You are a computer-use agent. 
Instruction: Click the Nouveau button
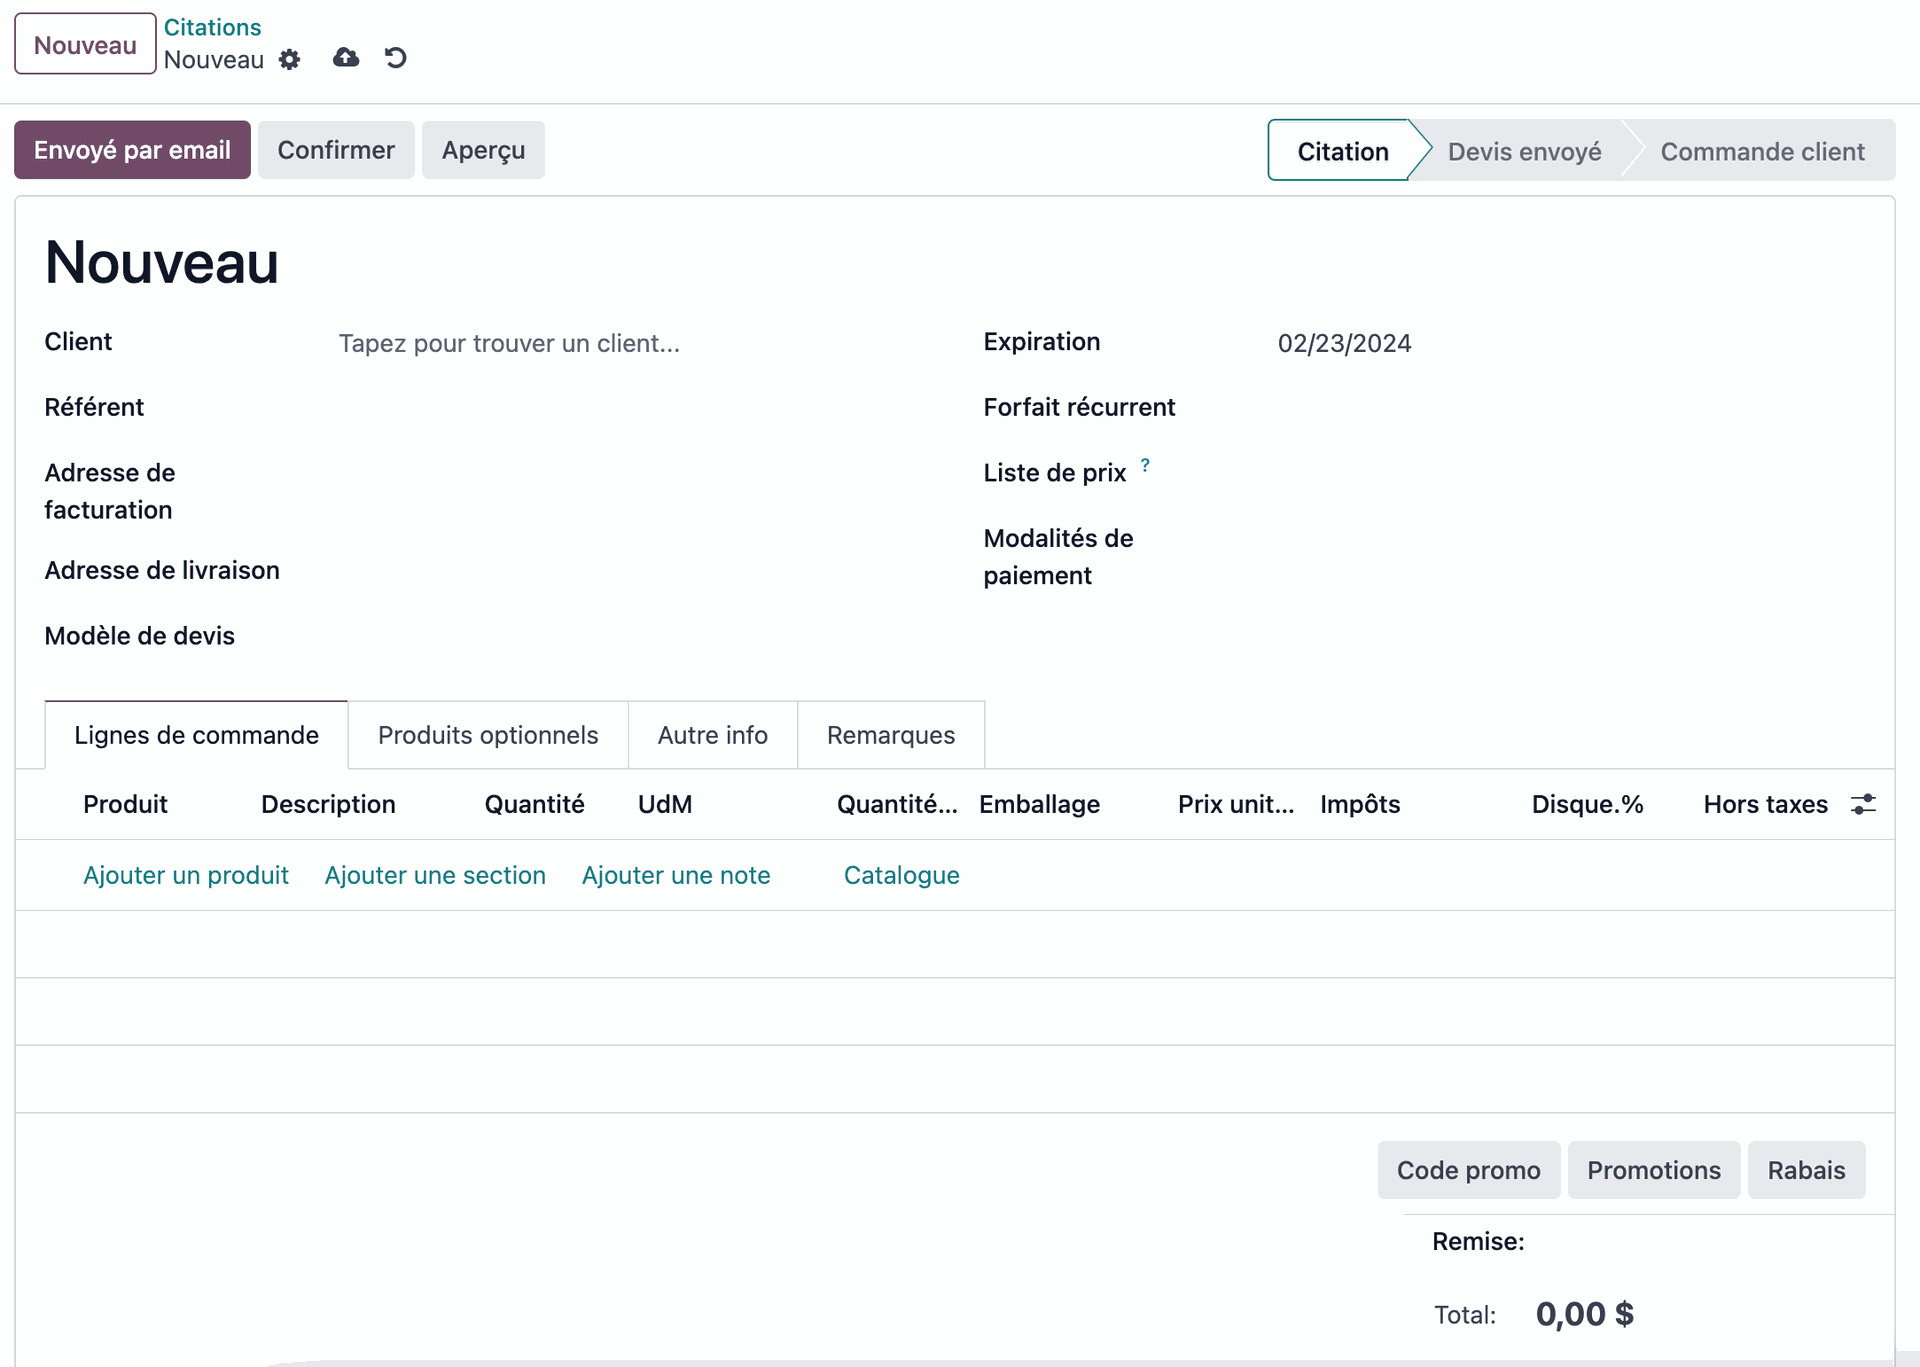tap(85, 44)
